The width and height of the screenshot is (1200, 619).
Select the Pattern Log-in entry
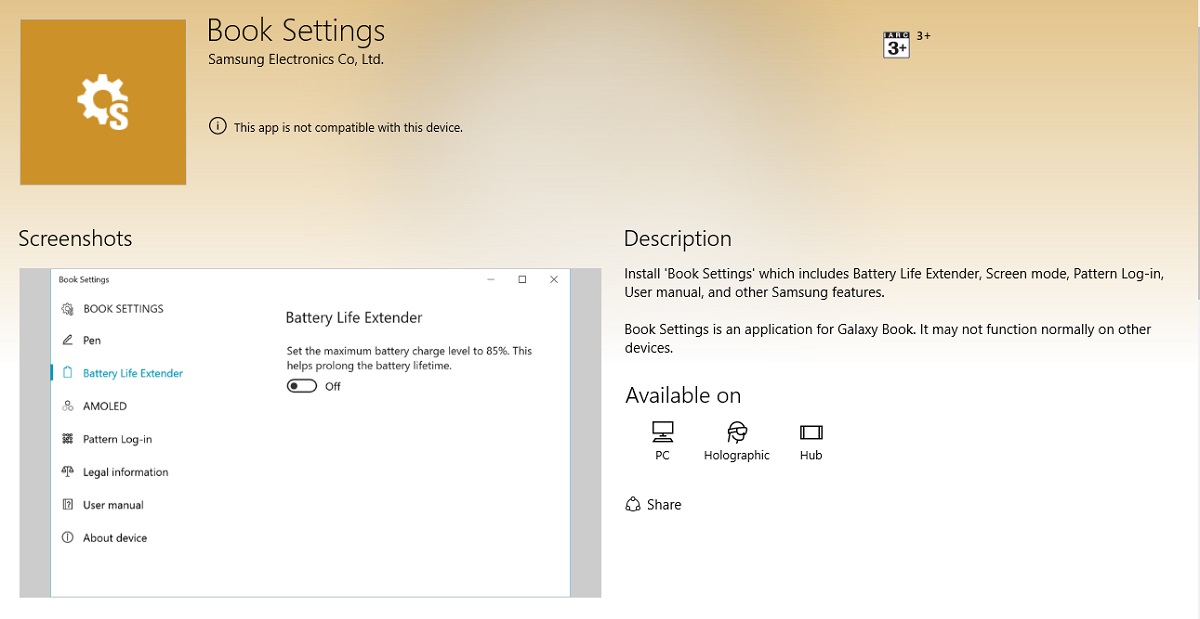point(117,439)
